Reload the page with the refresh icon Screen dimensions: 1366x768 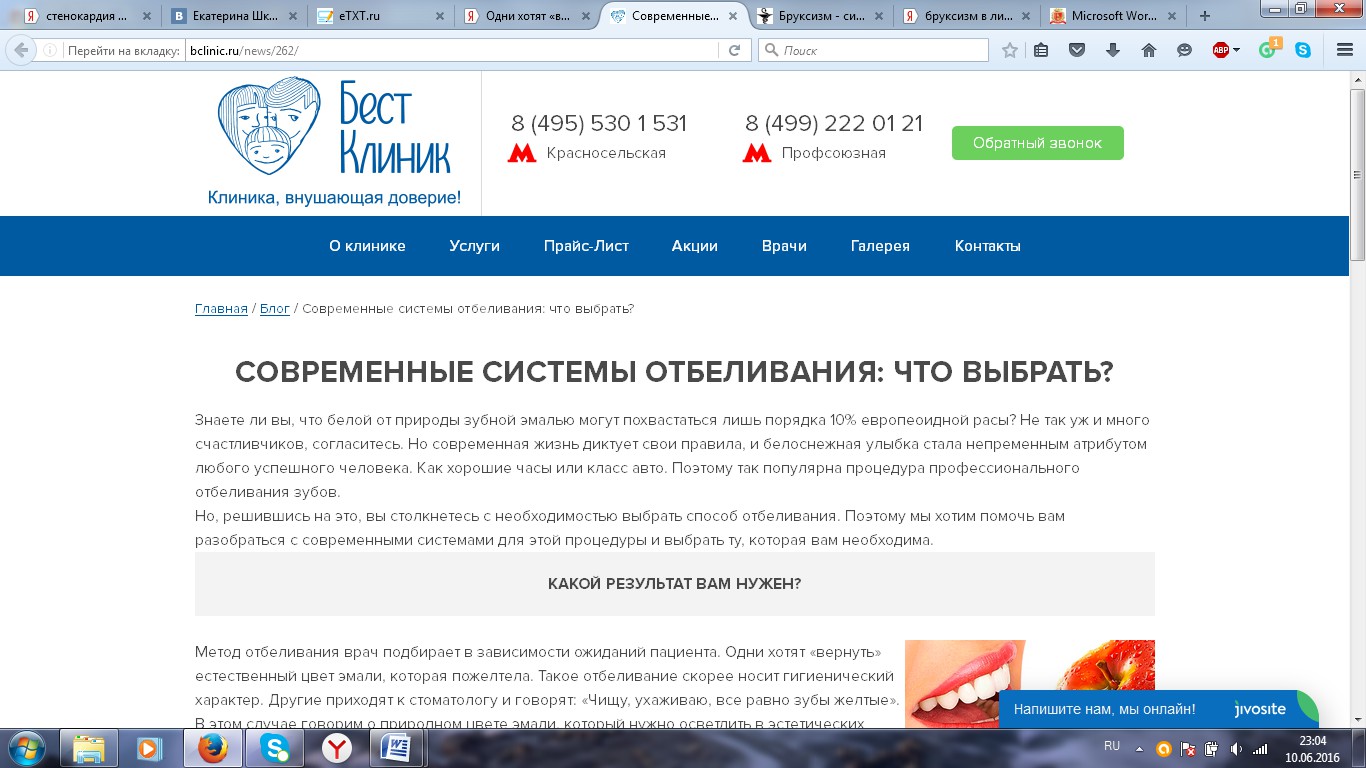point(734,50)
